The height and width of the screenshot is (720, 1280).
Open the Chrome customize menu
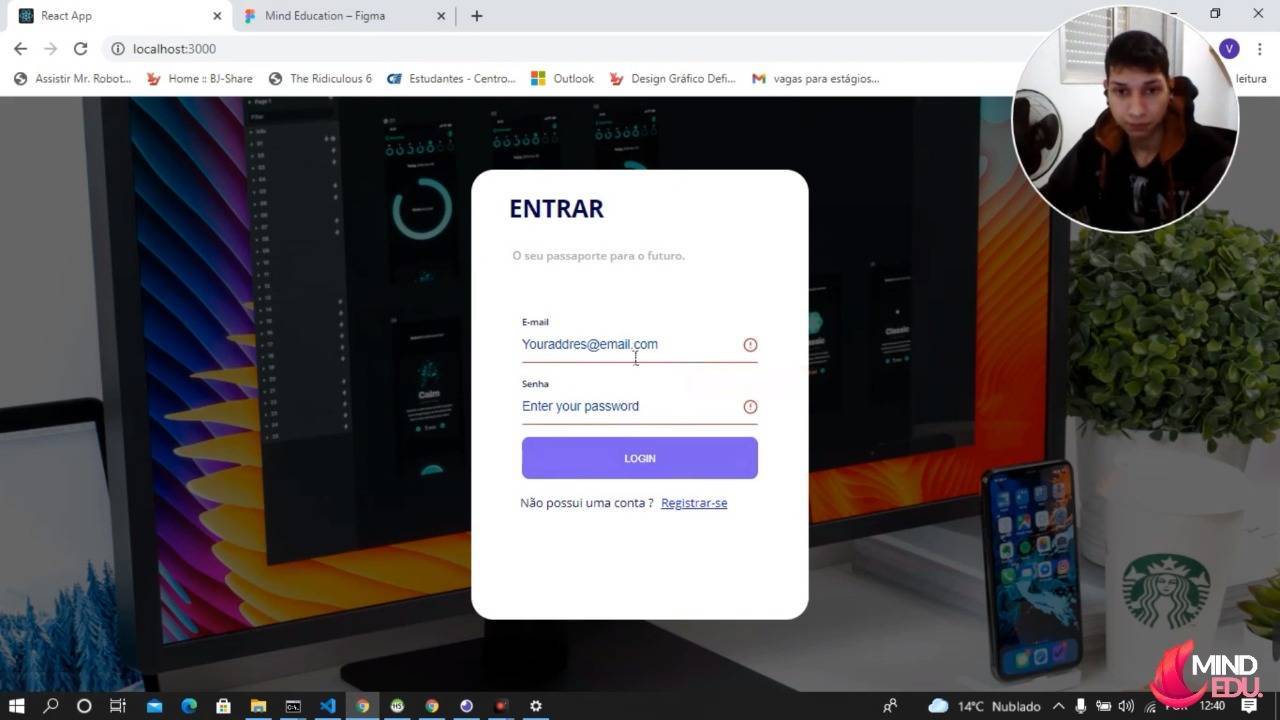[x=1259, y=48]
